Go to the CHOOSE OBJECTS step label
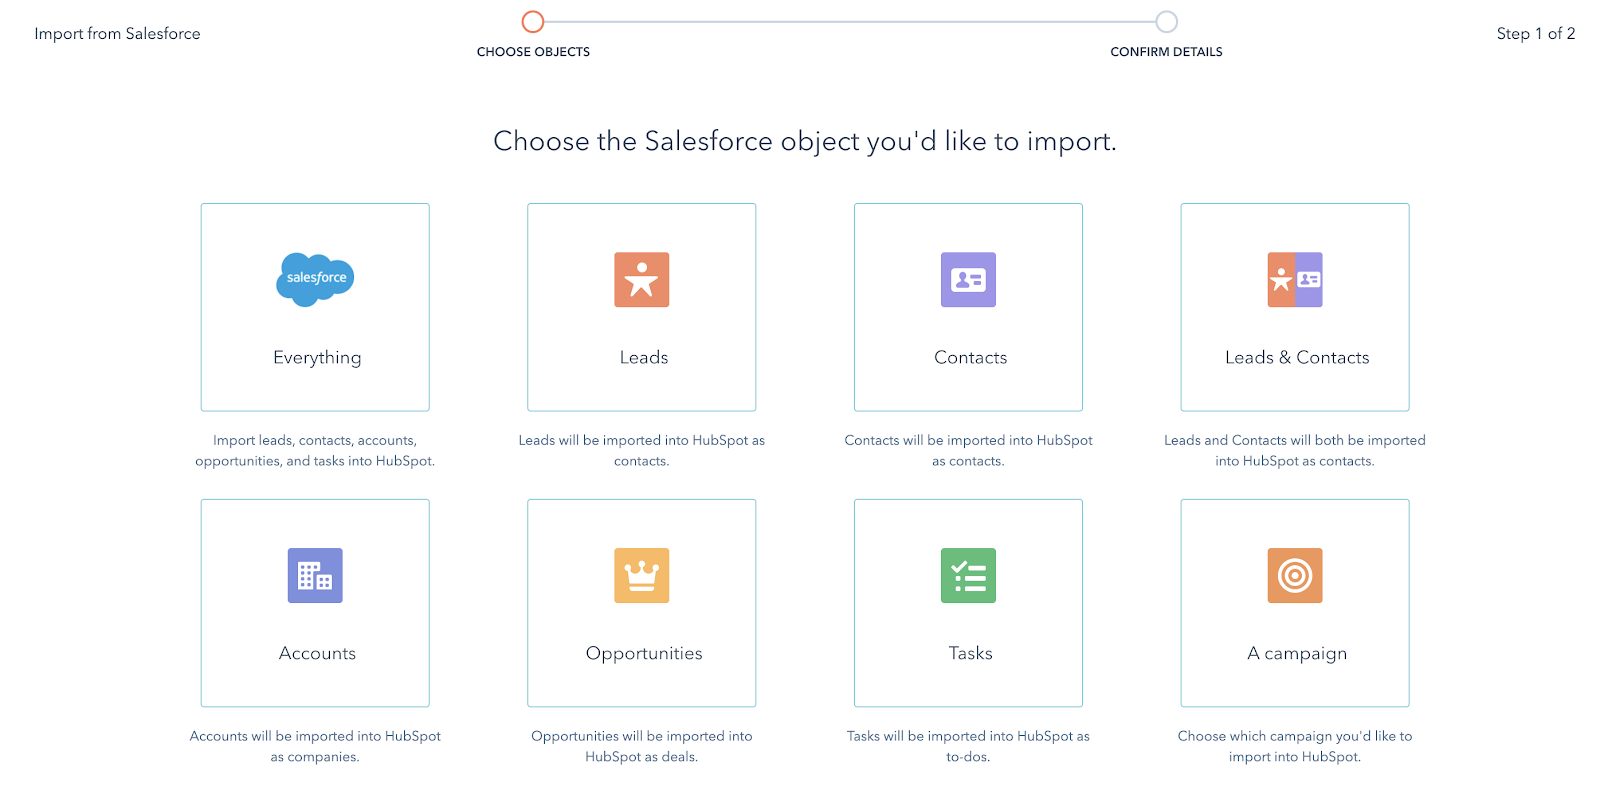The height and width of the screenshot is (790, 1600). (x=533, y=52)
